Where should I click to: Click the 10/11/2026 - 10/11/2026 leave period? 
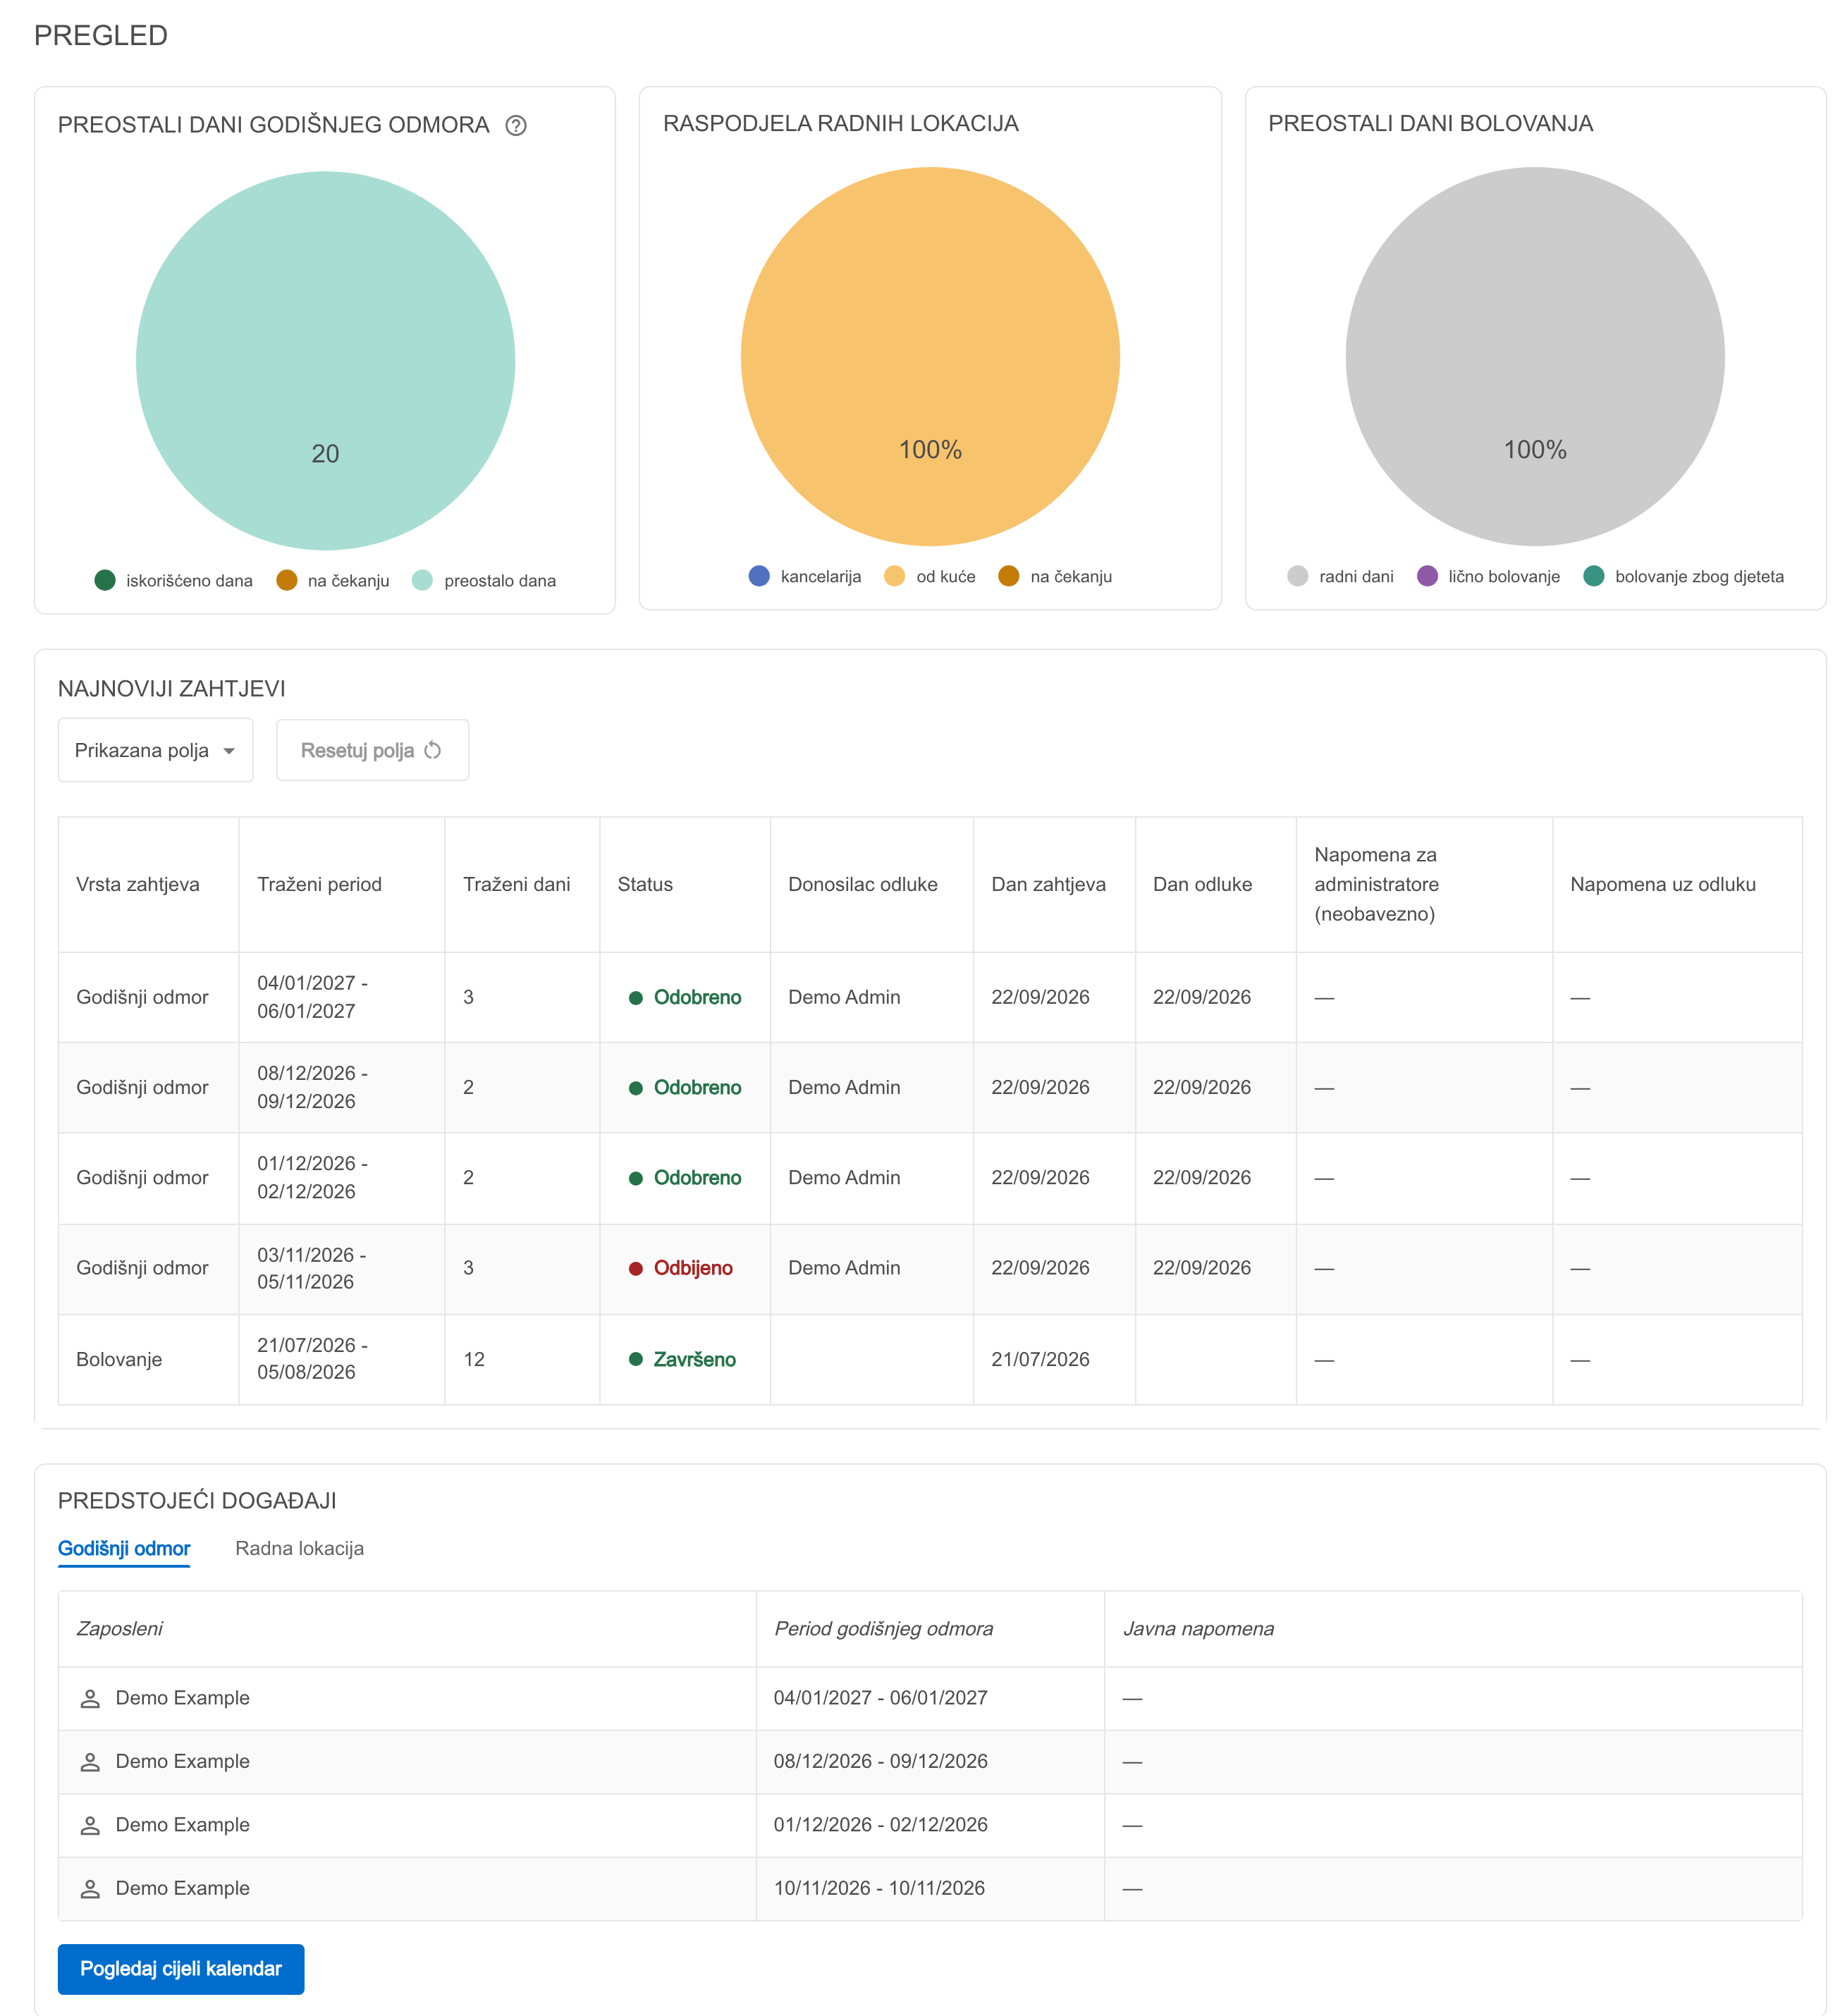tap(879, 1888)
